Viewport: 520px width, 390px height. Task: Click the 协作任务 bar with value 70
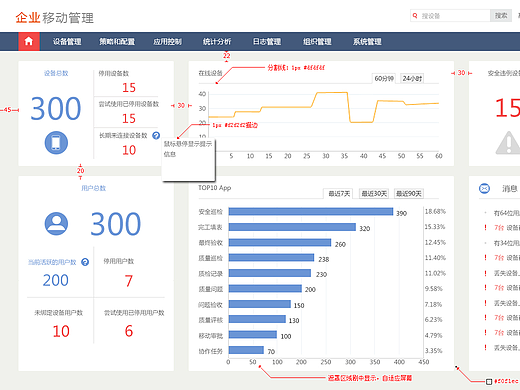pos(246,350)
